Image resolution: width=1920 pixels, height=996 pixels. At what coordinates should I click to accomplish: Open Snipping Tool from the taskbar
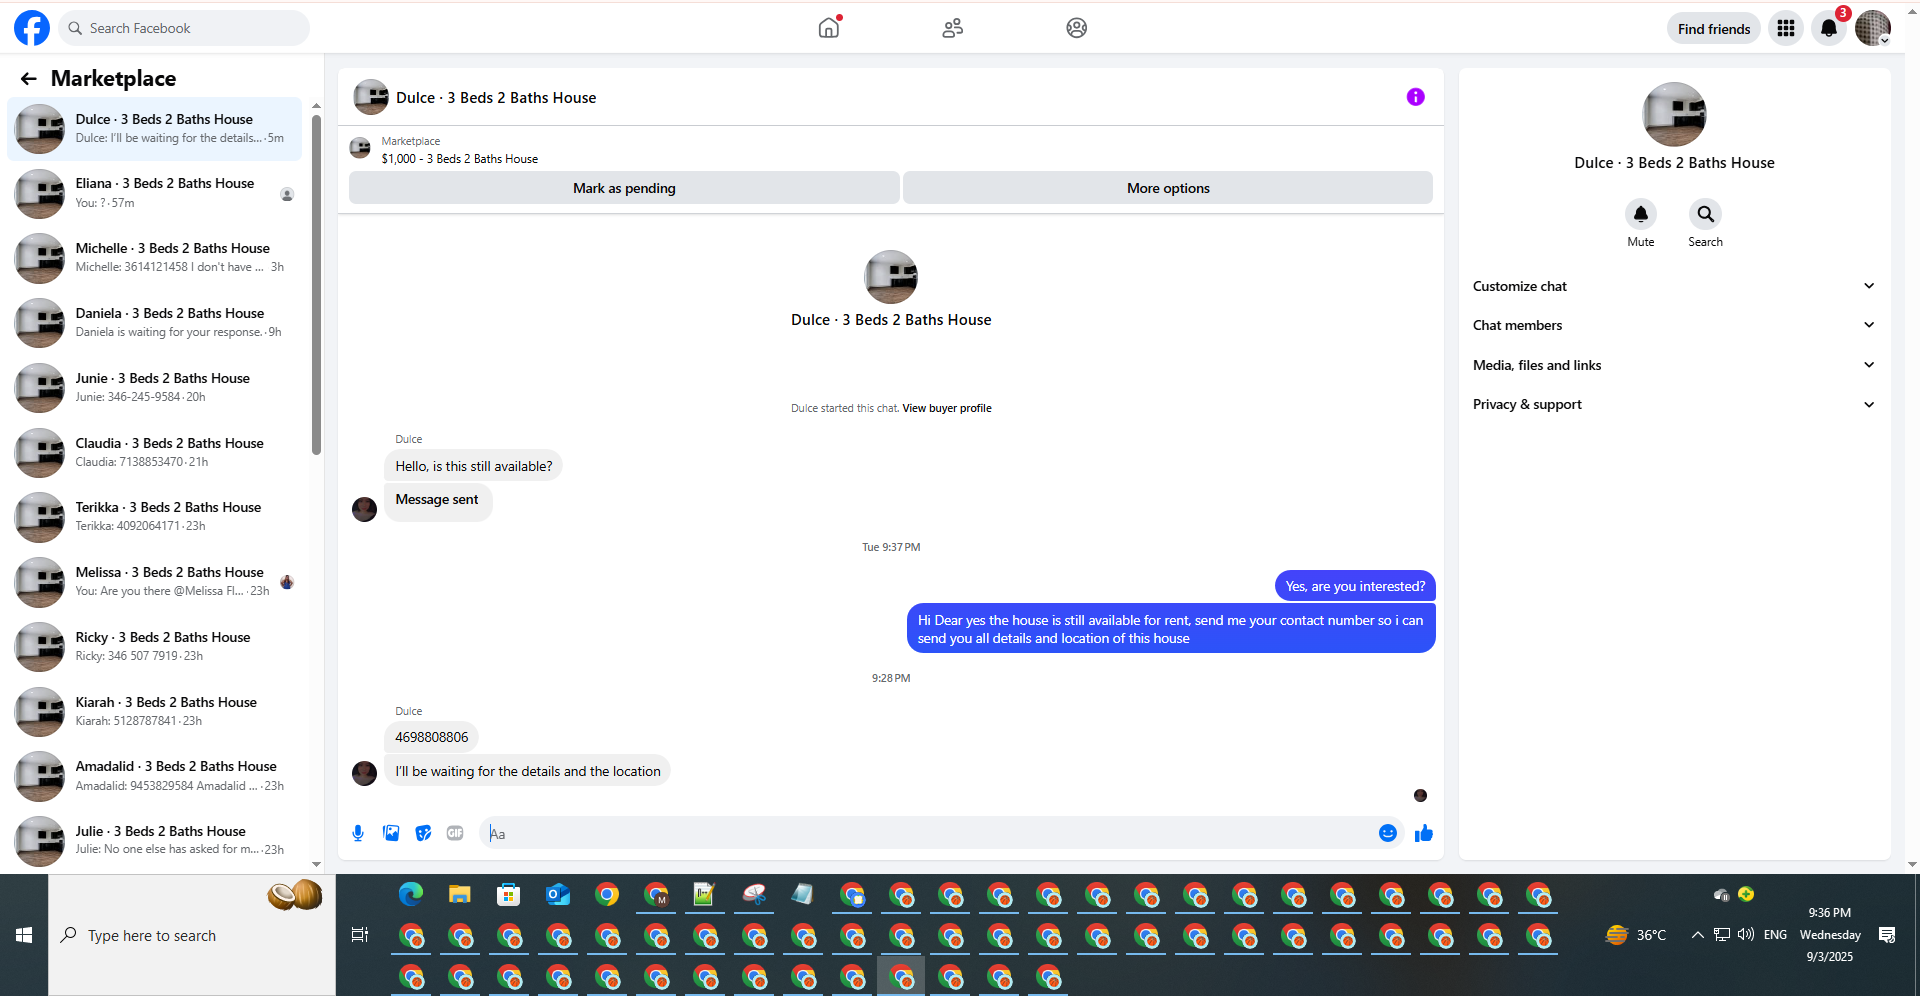click(754, 894)
